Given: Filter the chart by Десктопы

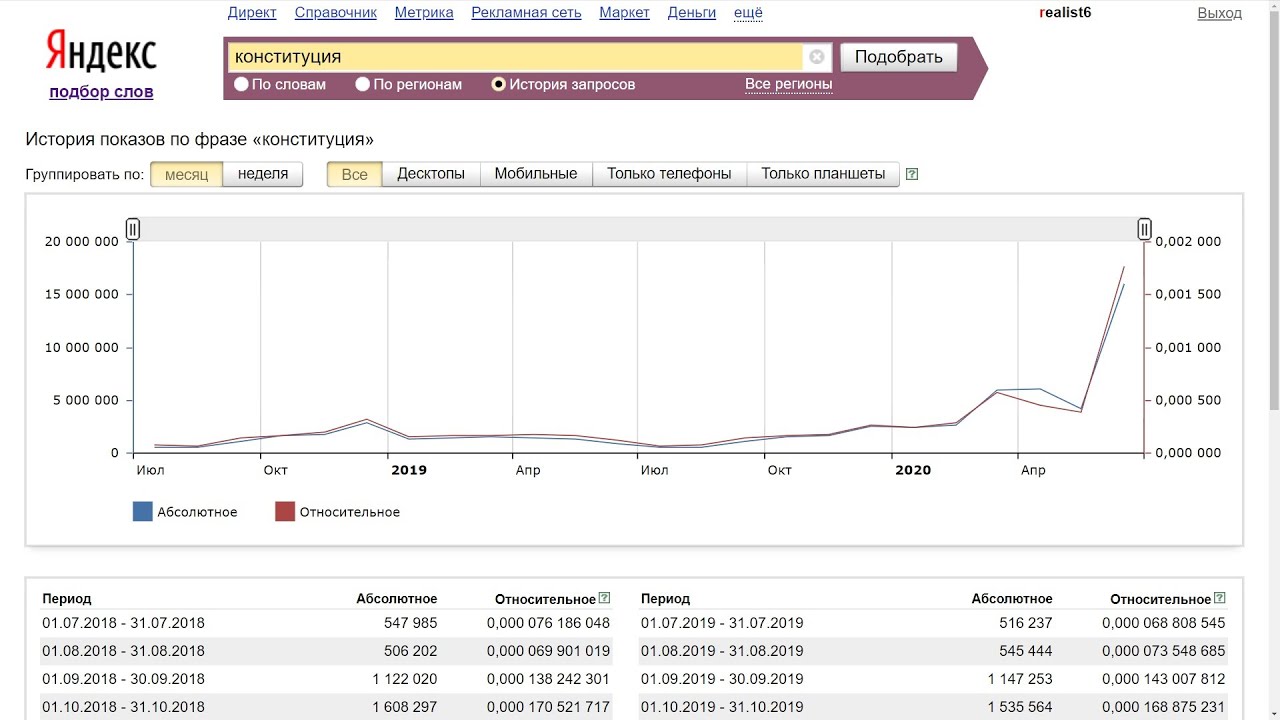Looking at the screenshot, I should (x=431, y=174).
